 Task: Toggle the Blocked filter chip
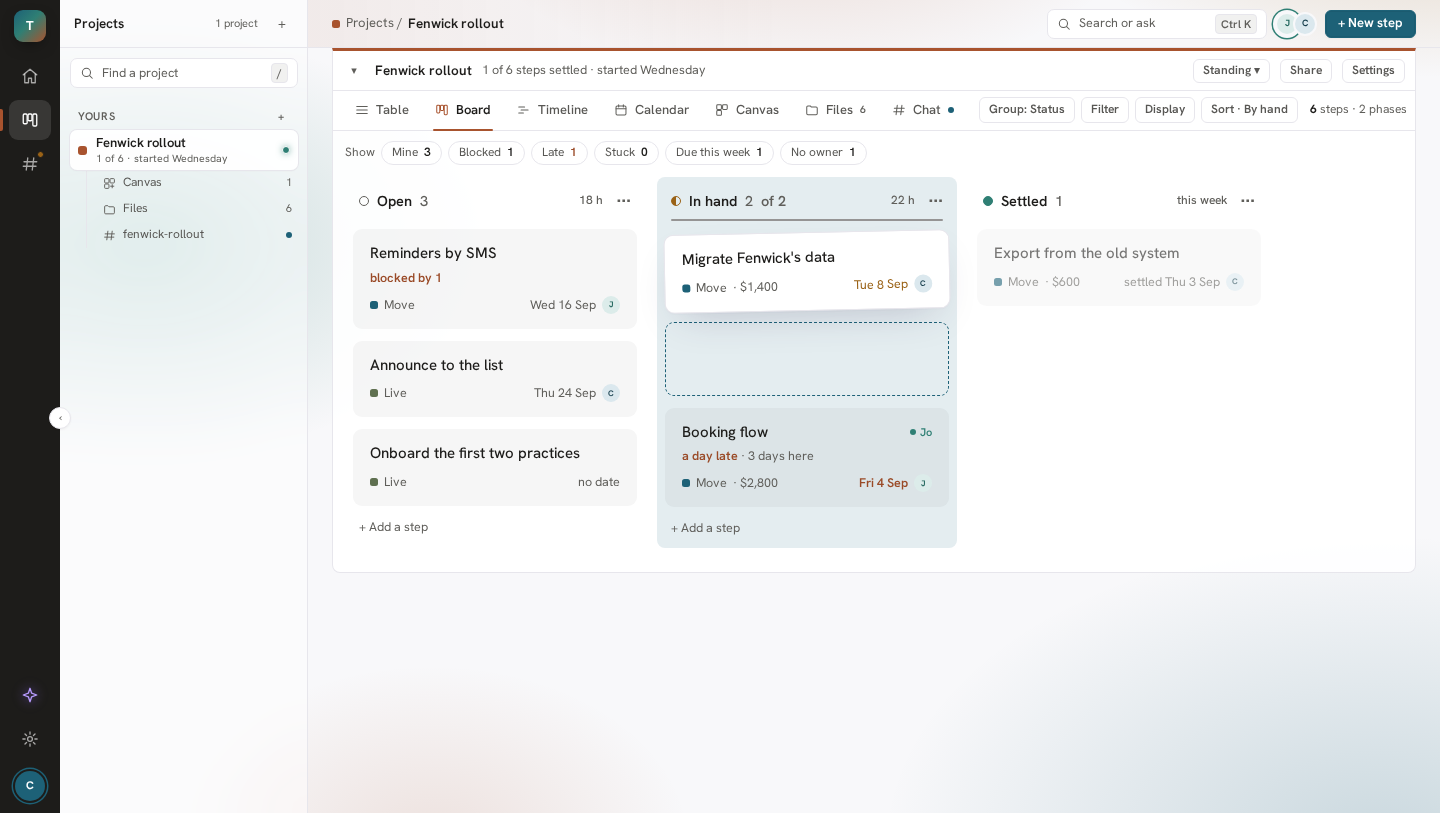(x=486, y=153)
